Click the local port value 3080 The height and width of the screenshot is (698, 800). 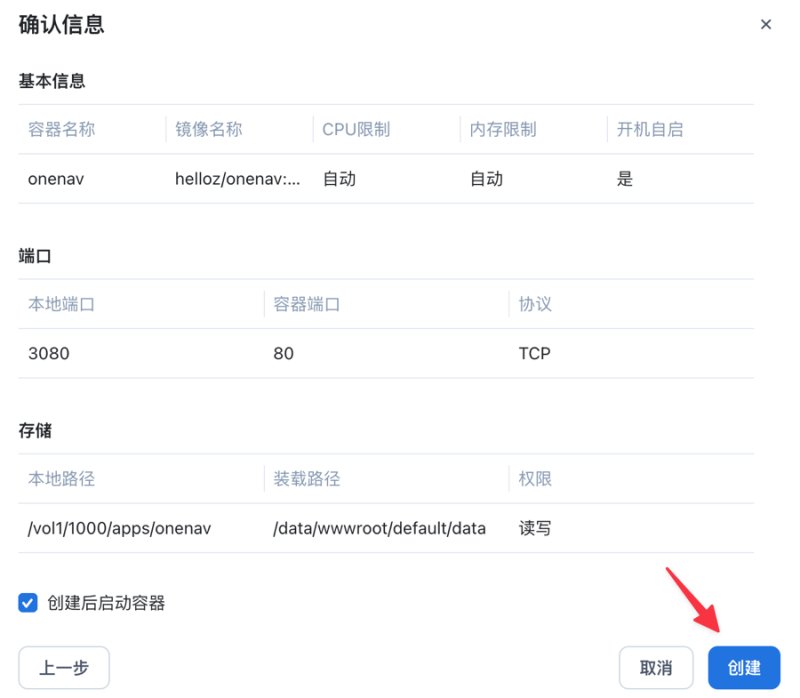tap(49, 354)
